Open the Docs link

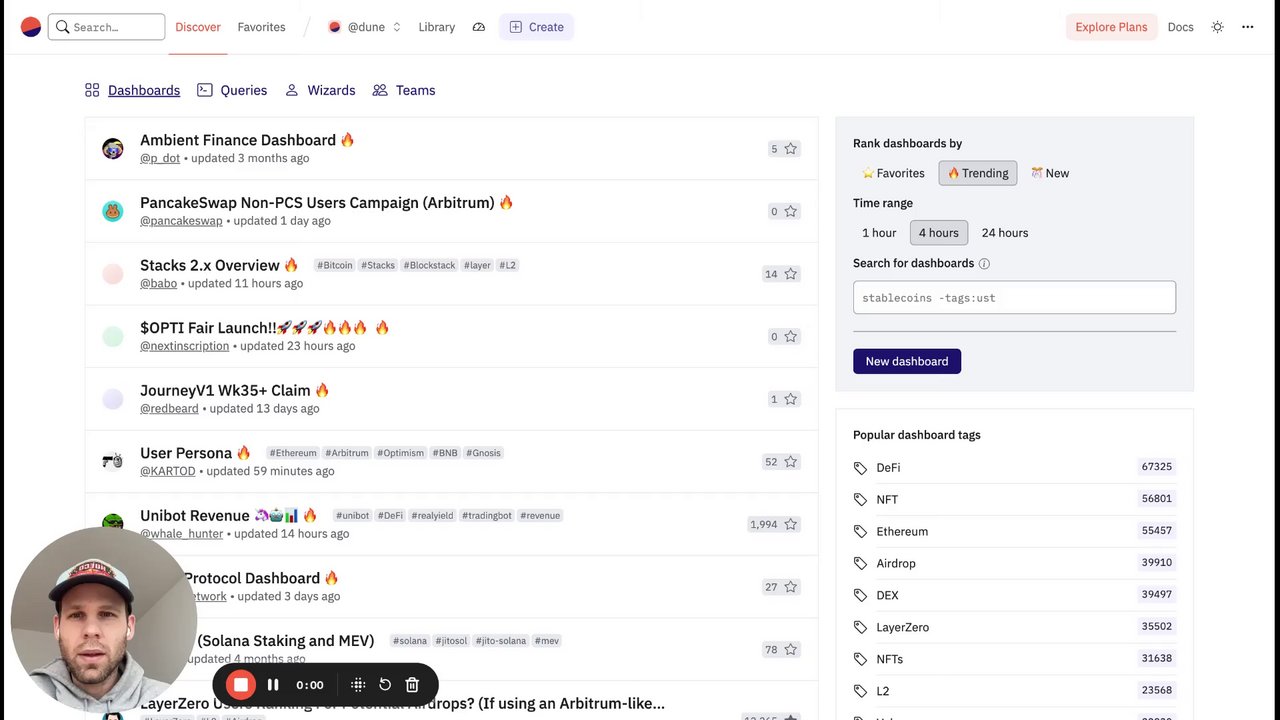pyautogui.click(x=1180, y=27)
